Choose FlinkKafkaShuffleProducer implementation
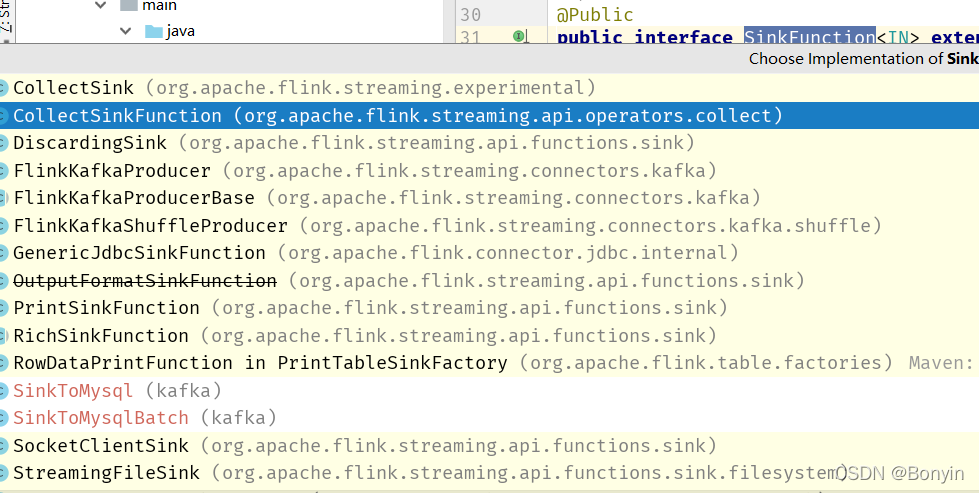979x493 pixels. coord(490,225)
